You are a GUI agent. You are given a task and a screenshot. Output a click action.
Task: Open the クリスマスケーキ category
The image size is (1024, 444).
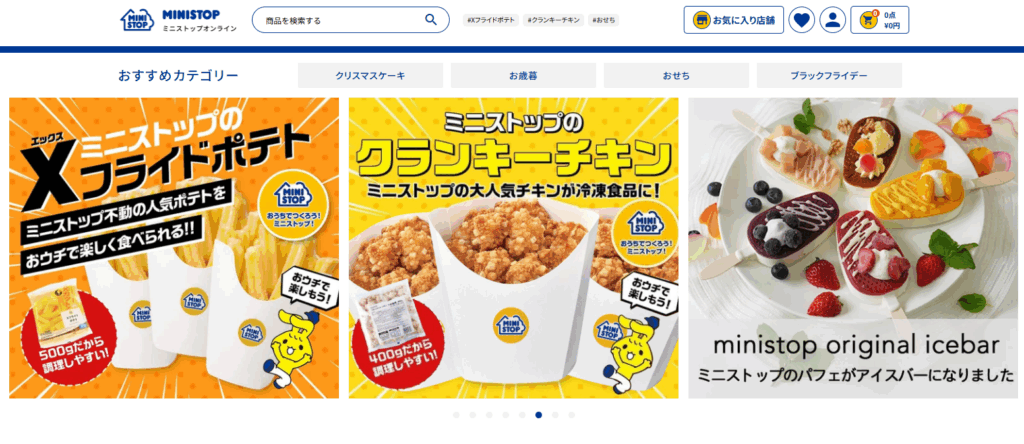[x=370, y=75]
